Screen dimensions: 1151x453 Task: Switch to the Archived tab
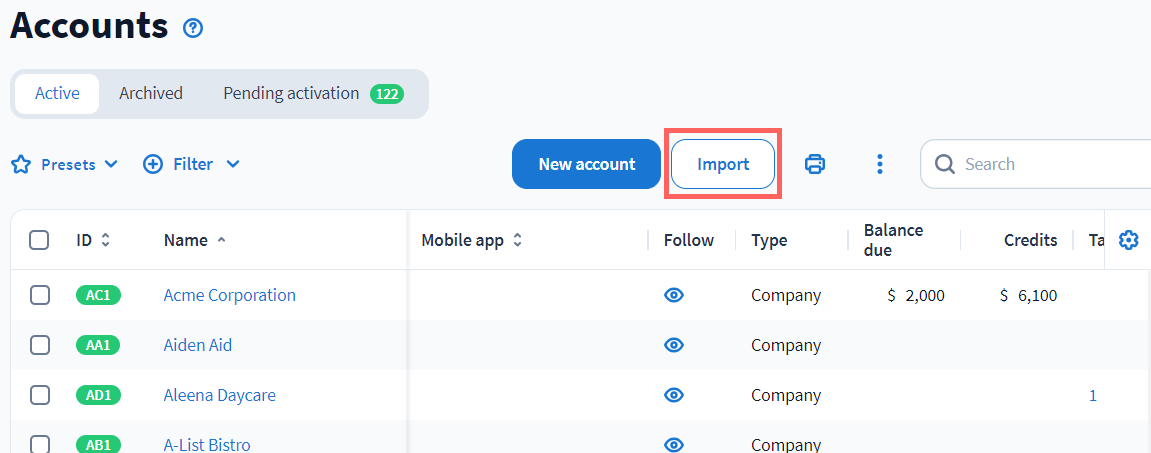151,93
